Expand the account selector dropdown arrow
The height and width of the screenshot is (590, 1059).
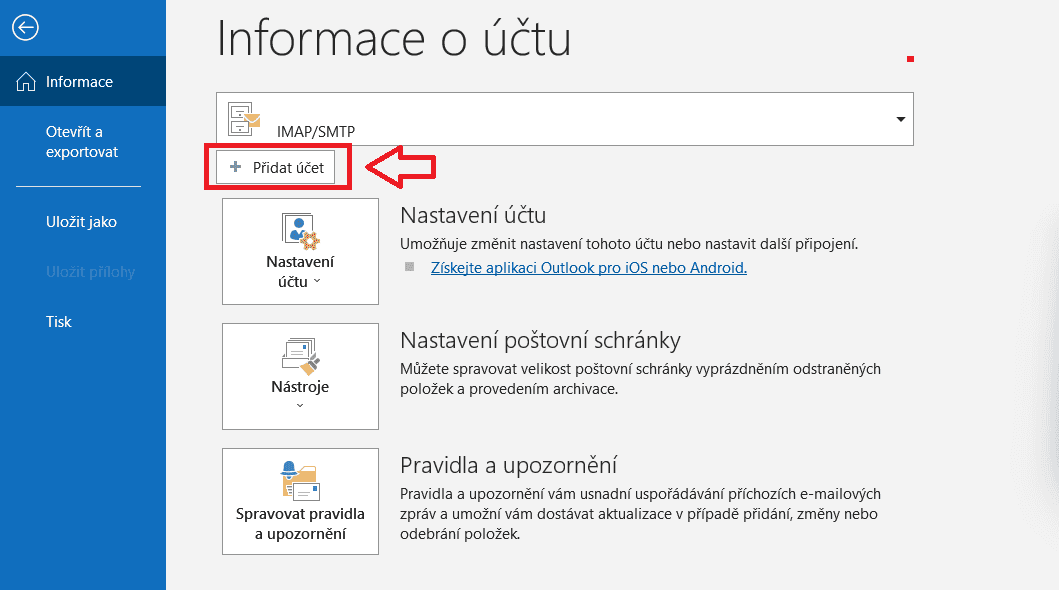coord(900,119)
